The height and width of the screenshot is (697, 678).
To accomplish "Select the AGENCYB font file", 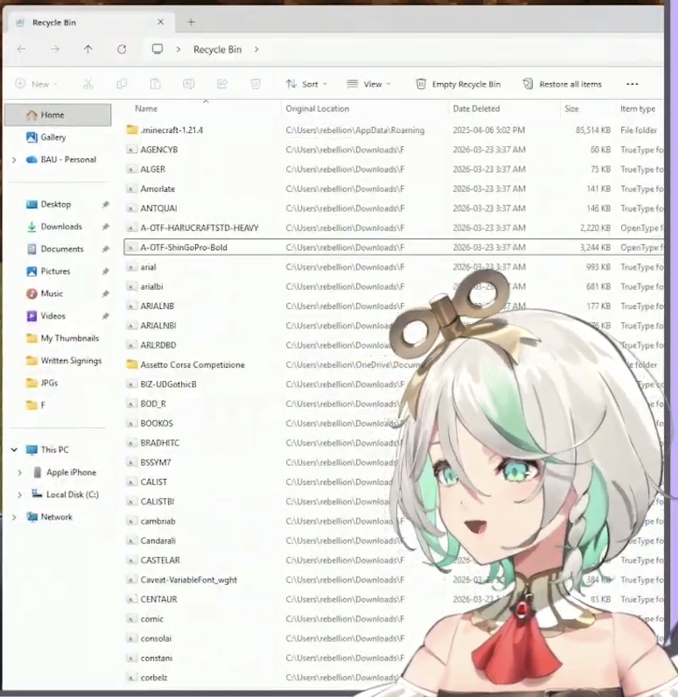I will [x=393, y=150].
